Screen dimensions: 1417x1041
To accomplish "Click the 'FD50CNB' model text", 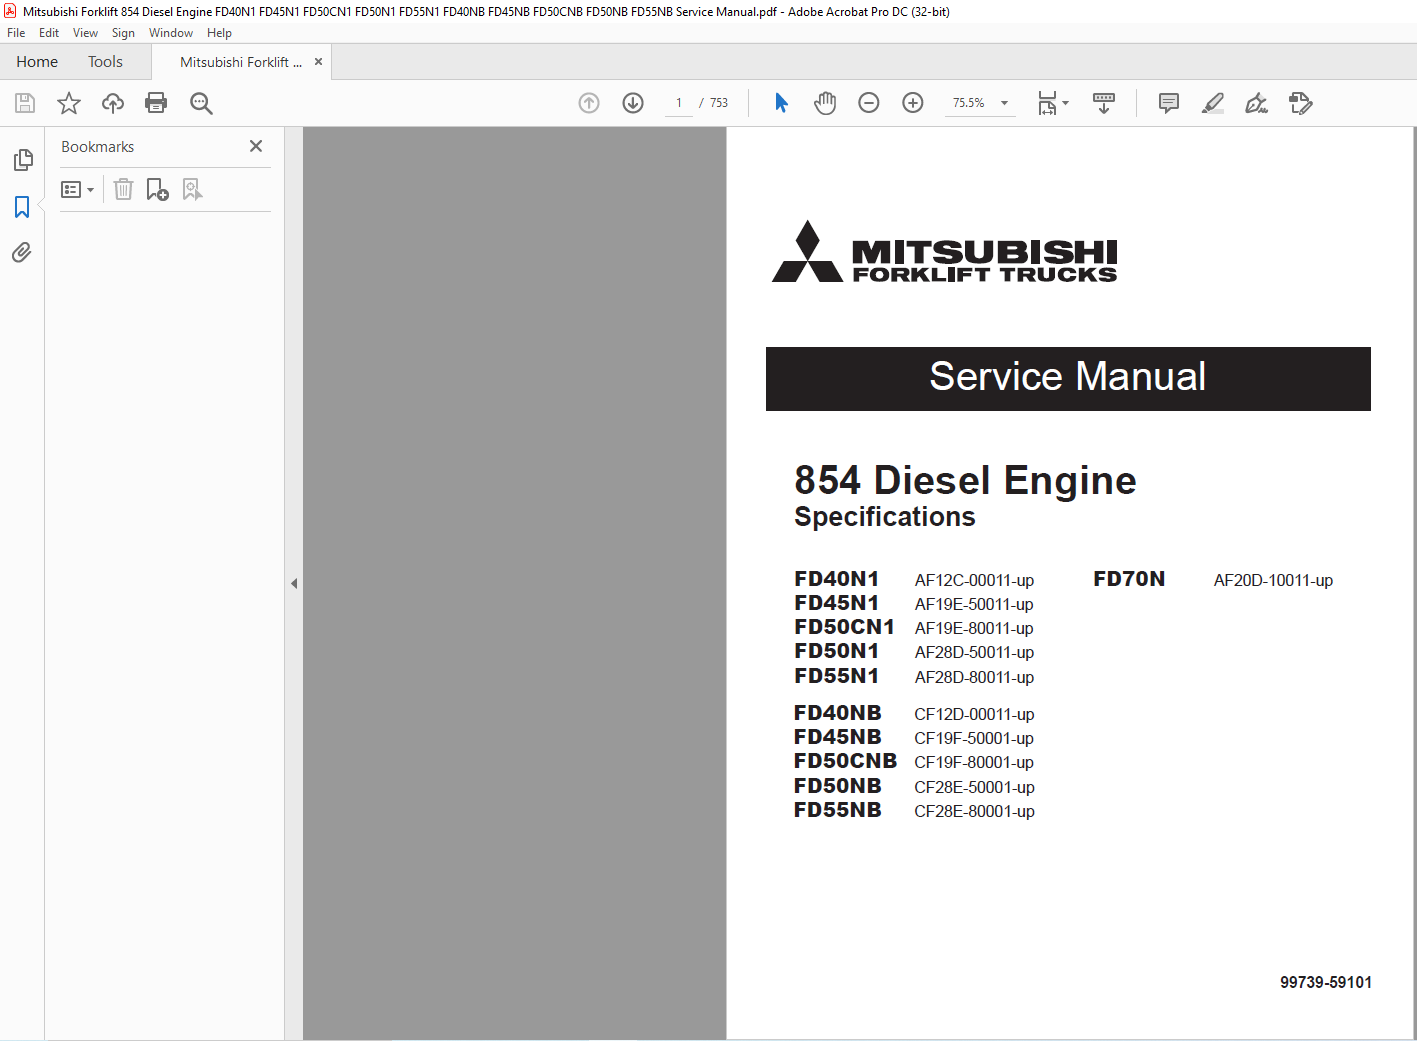I will [845, 761].
